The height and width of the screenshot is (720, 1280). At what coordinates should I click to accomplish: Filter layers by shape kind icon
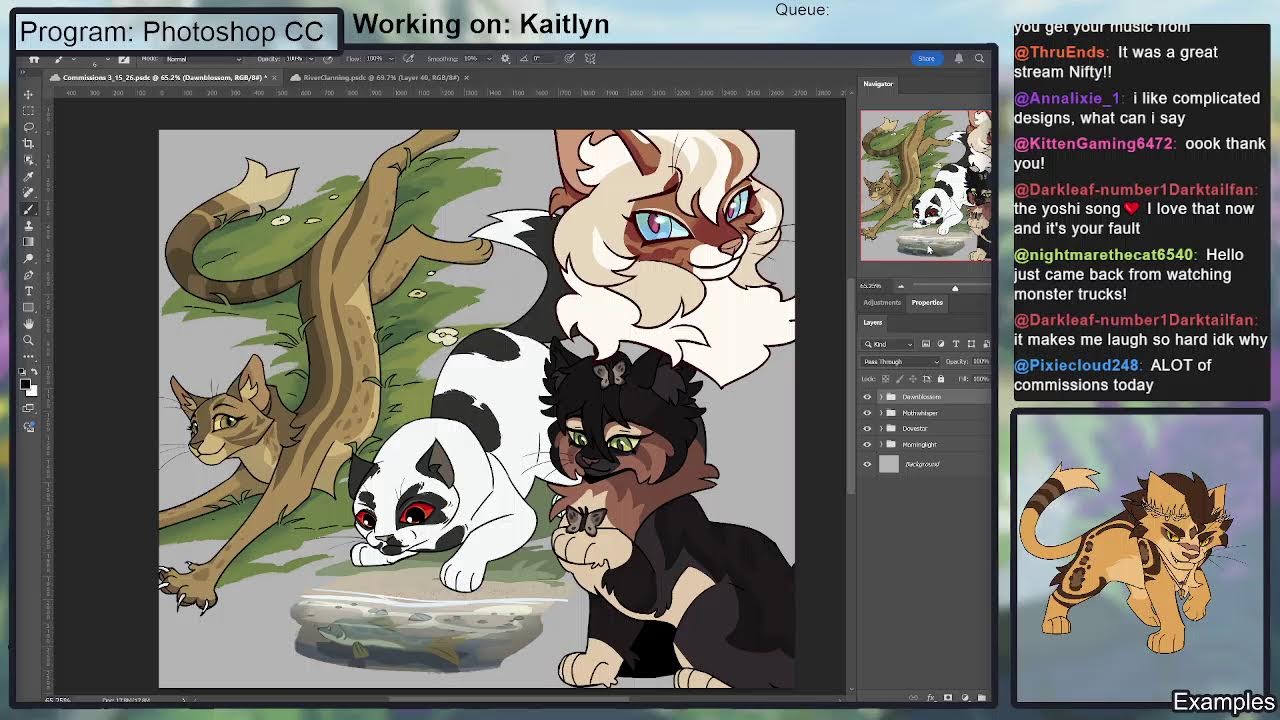[971, 344]
